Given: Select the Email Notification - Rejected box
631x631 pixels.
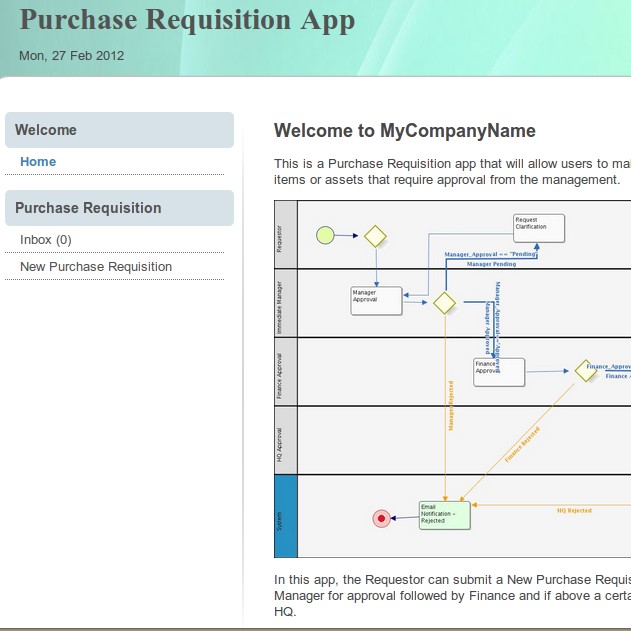Looking at the screenshot, I should tap(444, 515).
